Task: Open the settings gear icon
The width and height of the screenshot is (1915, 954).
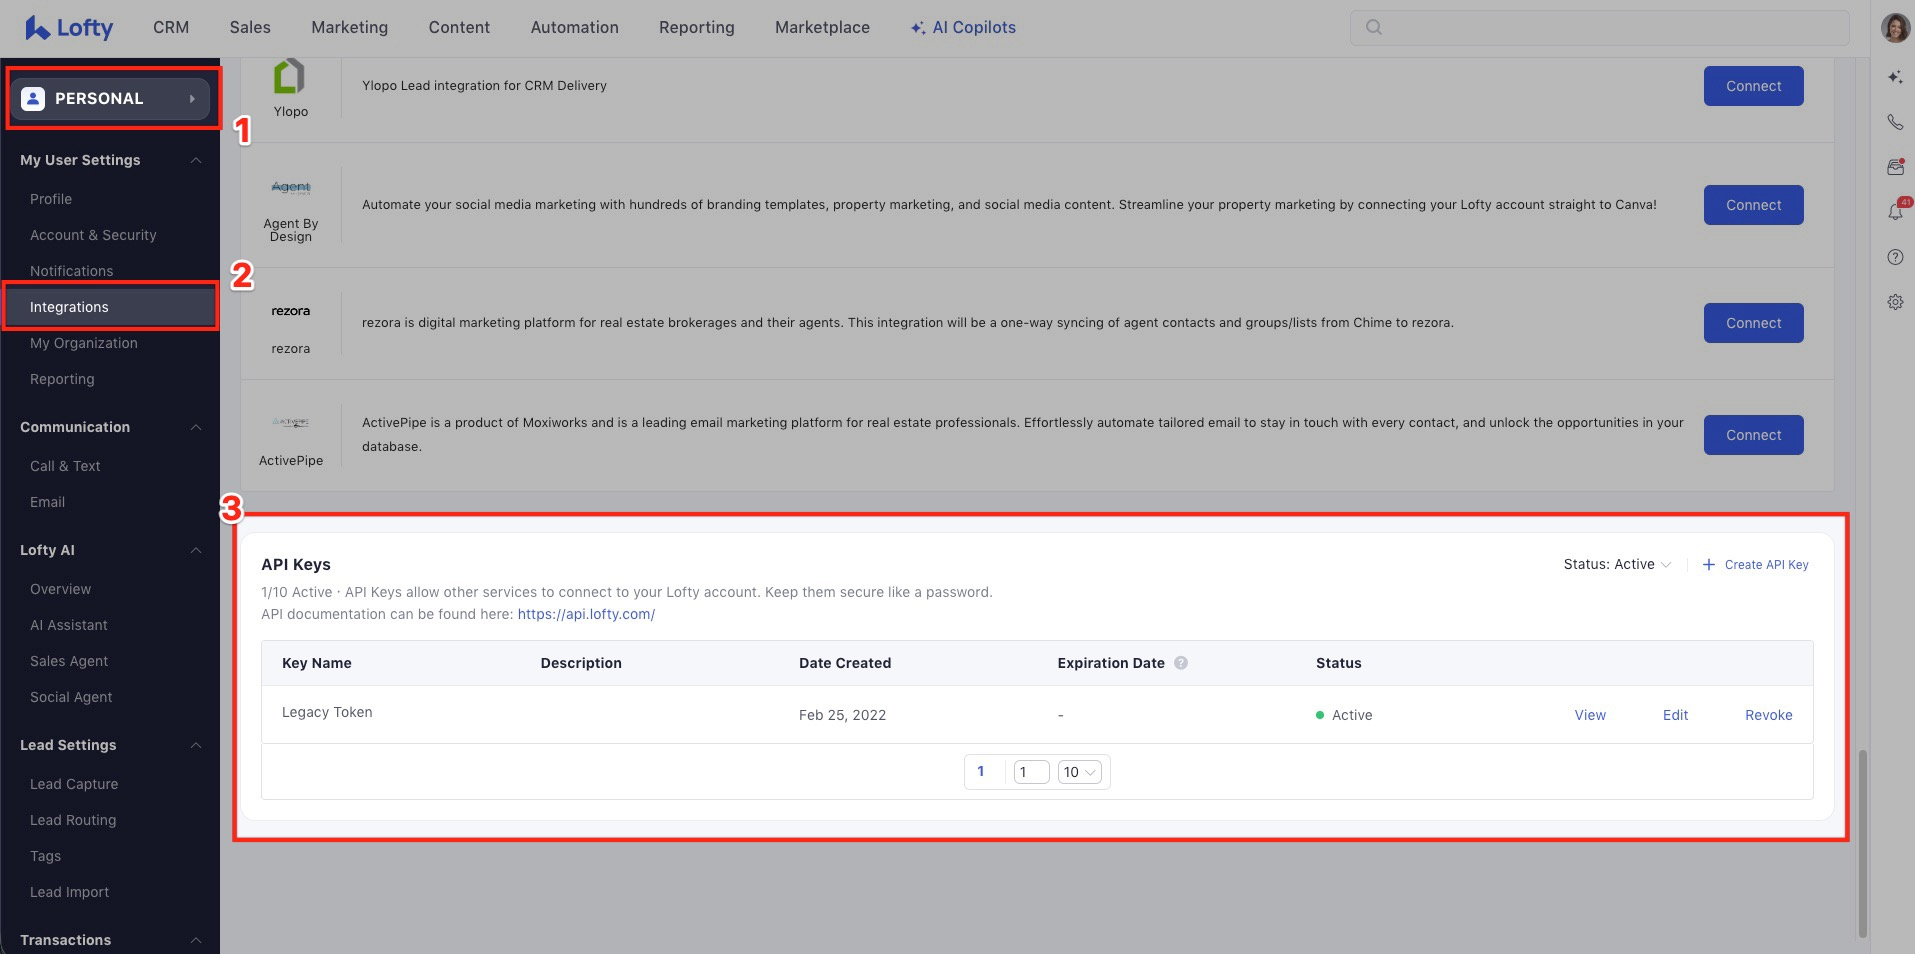Action: (1894, 302)
